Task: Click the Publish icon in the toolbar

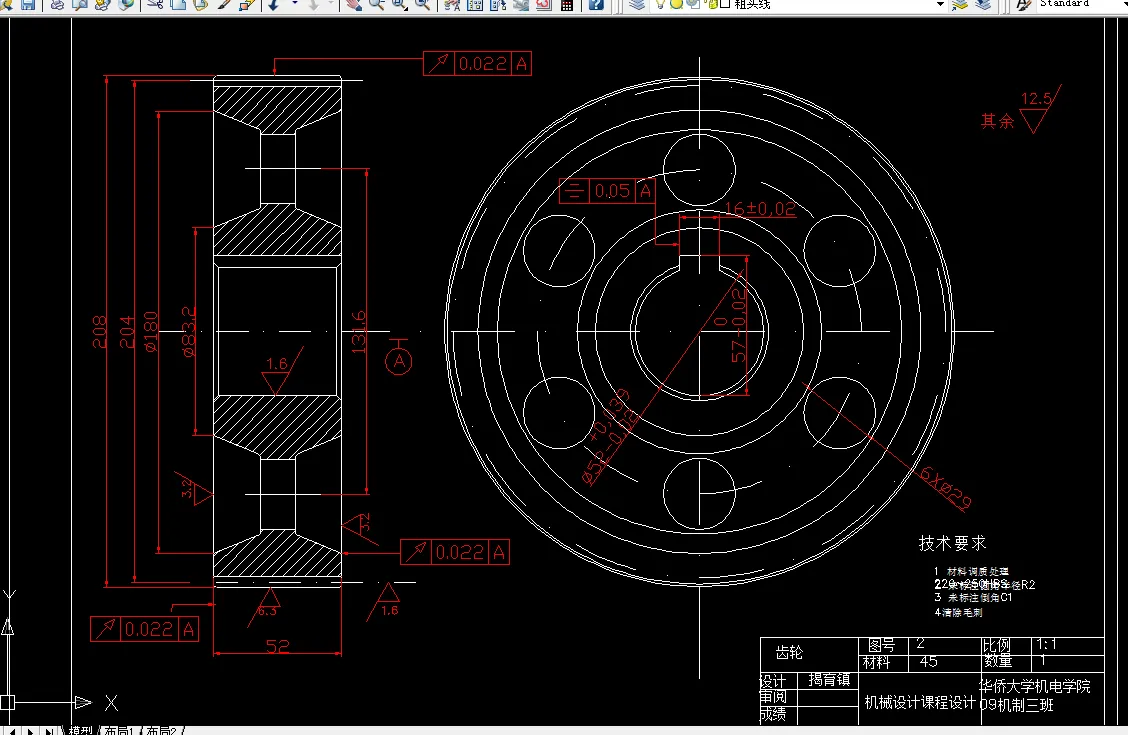Action: pyautogui.click(x=102, y=4)
